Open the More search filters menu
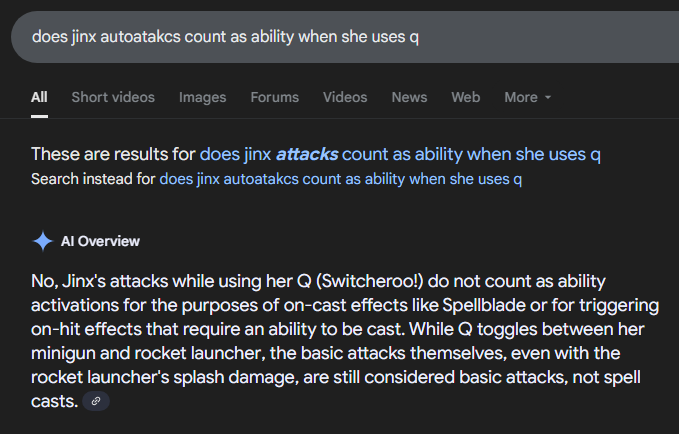679x434 pixels. point(521,97)
